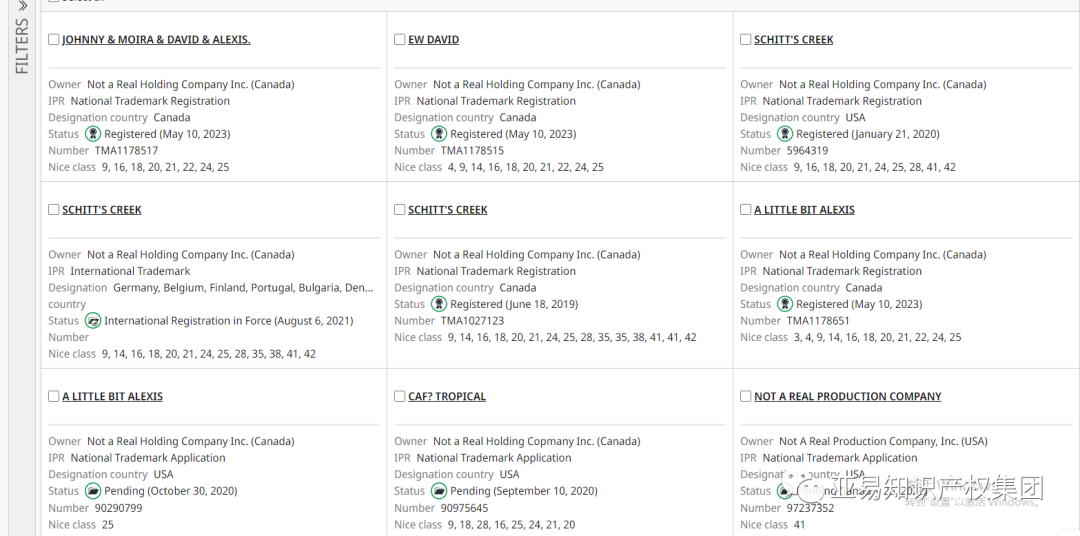Tick the EW DAVID checkbox
The width and height of the screenshot is (1080, 536).
(400, 40)
